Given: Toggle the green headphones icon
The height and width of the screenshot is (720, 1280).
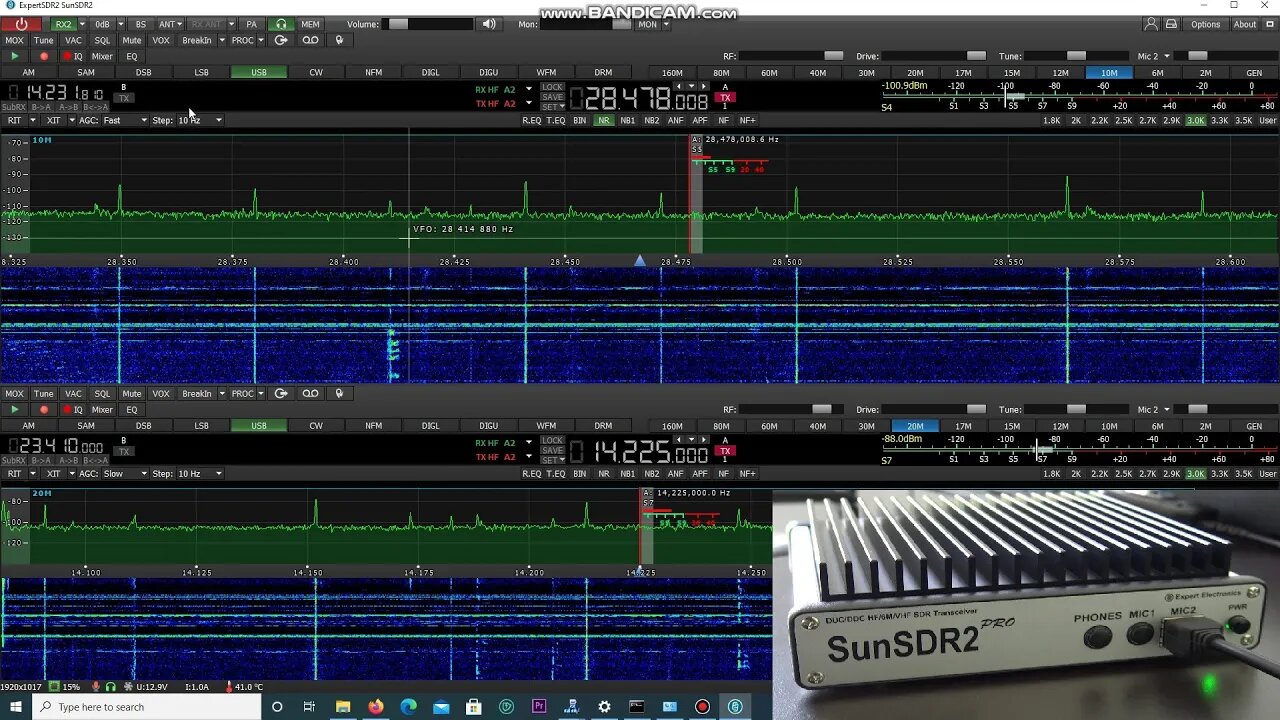Looking at the screenshot, I should 281,24.
